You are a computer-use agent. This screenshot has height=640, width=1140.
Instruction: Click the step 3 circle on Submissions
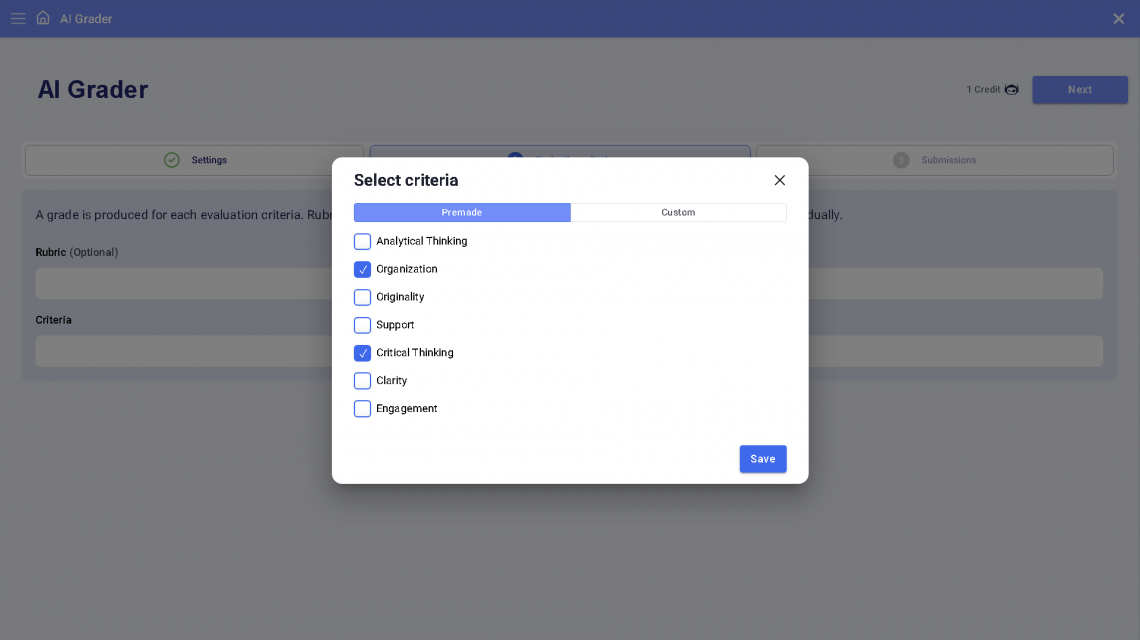[901, 160]
